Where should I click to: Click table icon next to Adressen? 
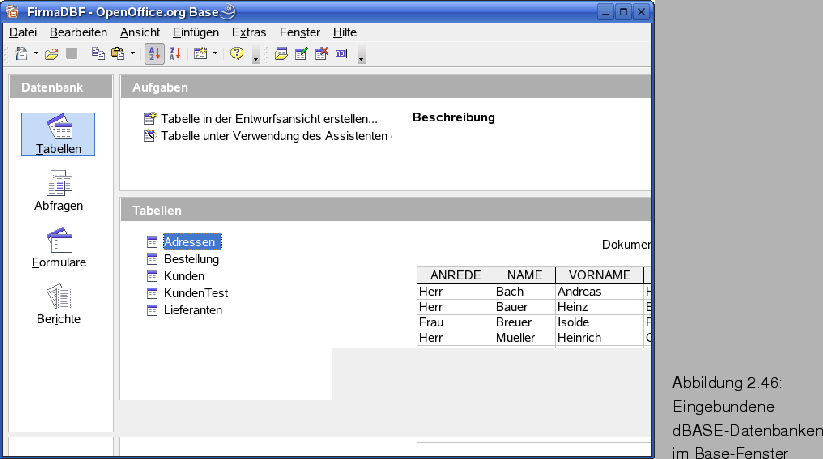click(x=152, y=242)
